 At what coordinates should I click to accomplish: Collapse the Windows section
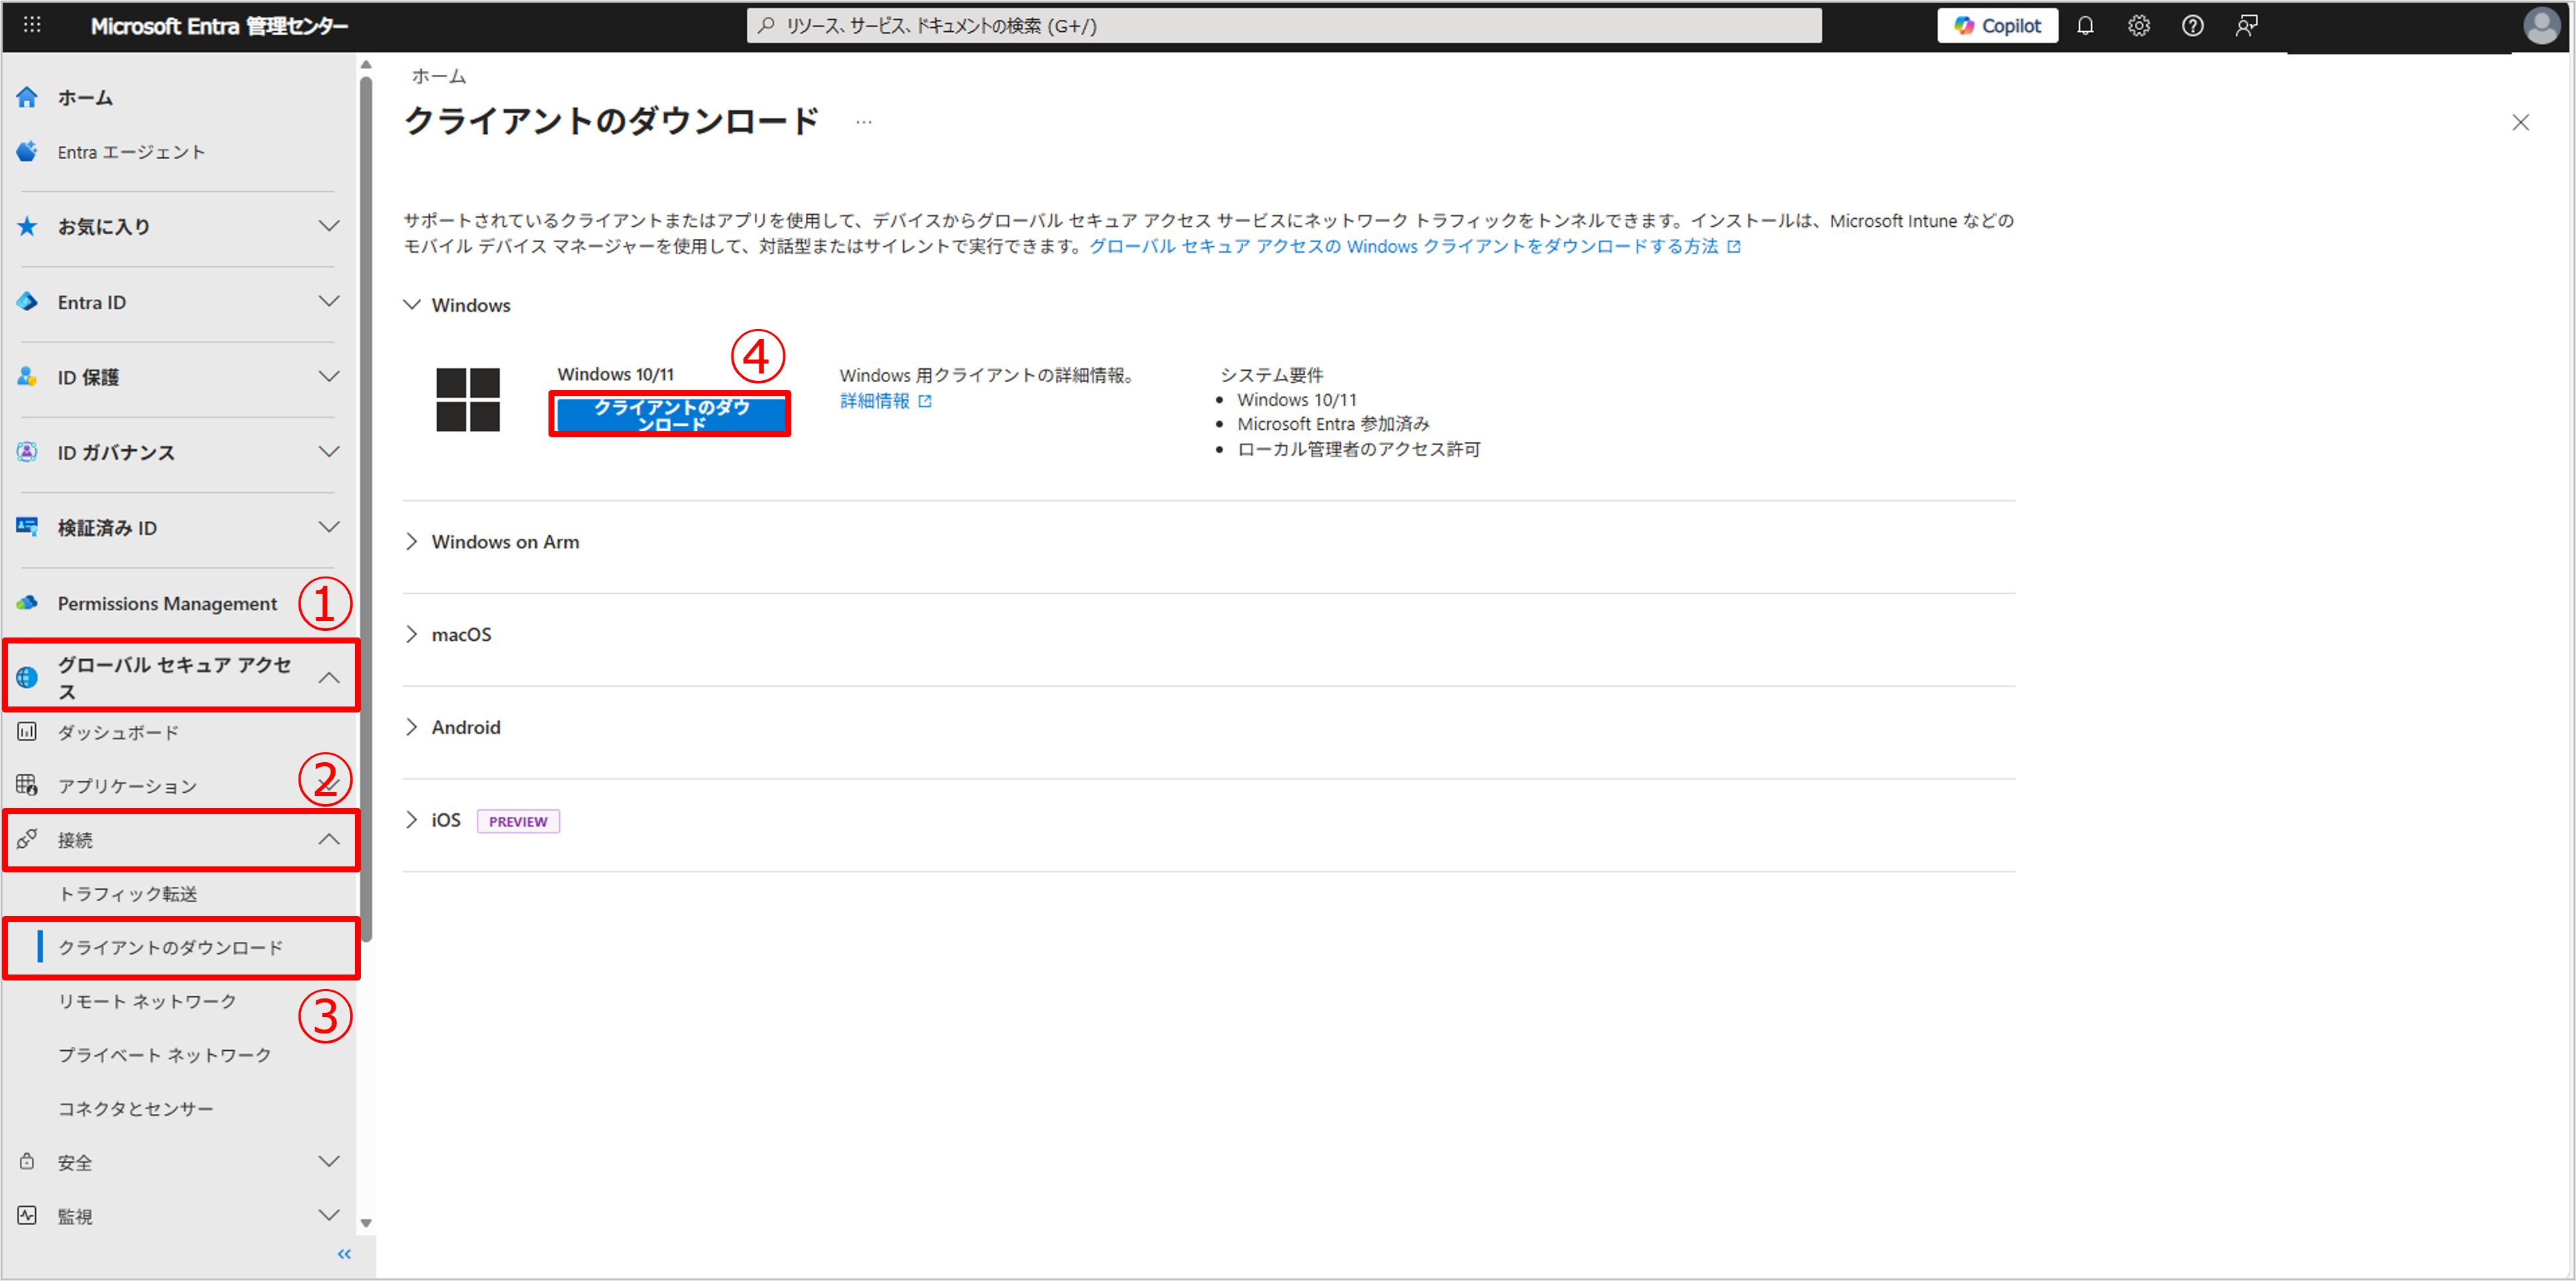(x=470, y=305)
